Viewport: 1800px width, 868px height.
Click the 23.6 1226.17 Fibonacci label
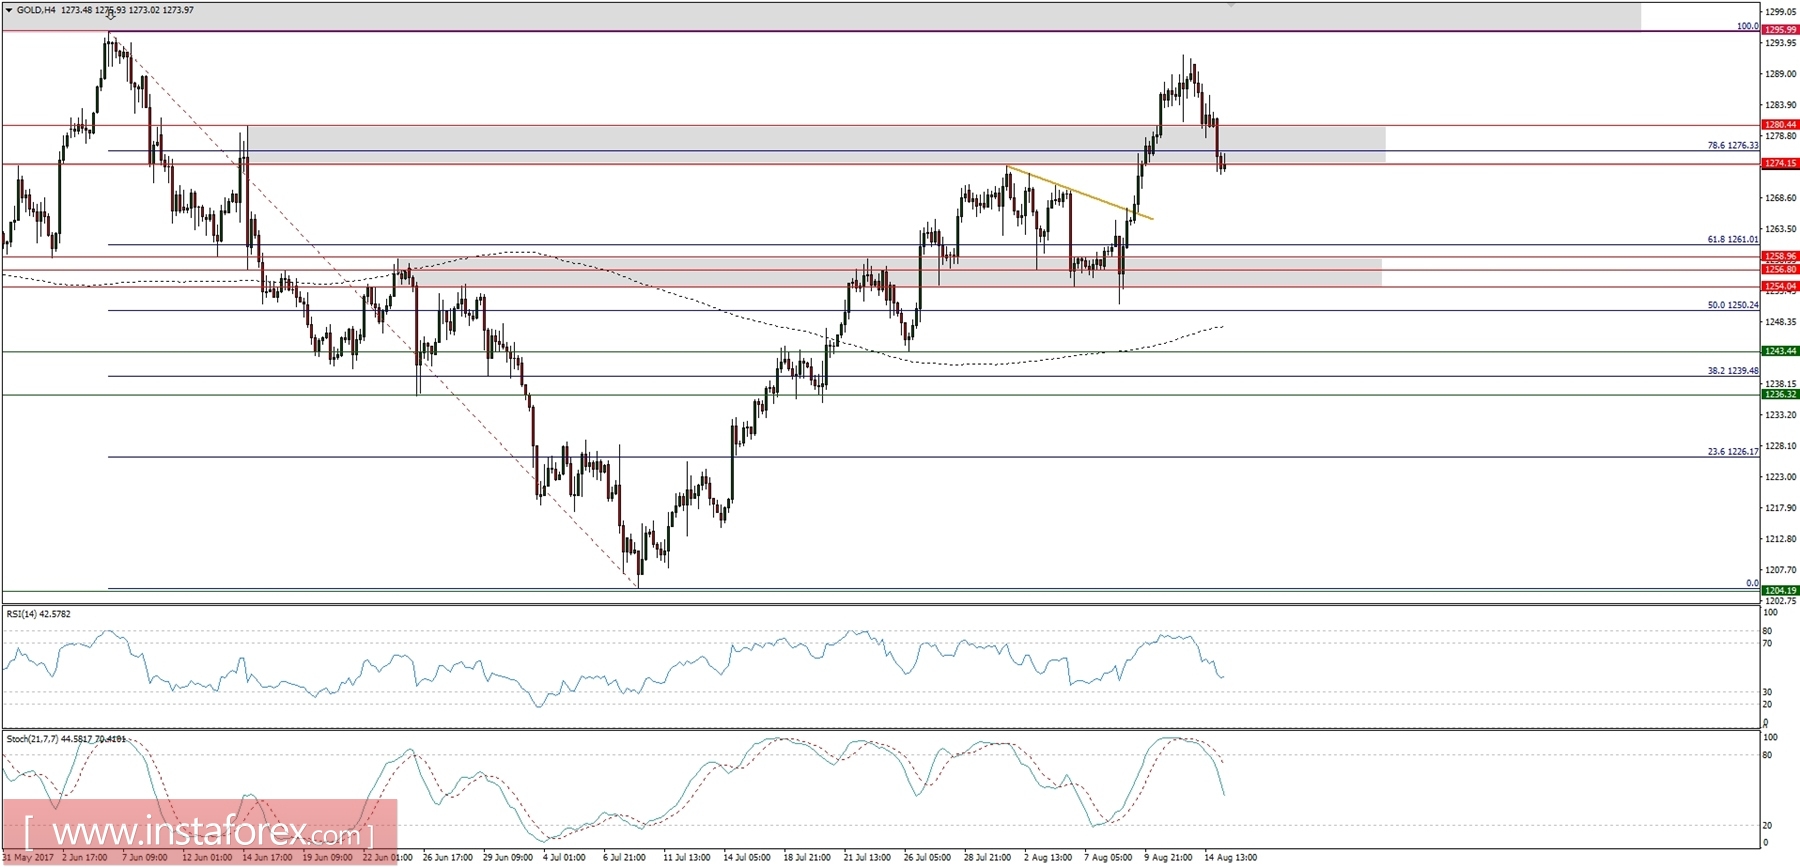point(1732,452)
